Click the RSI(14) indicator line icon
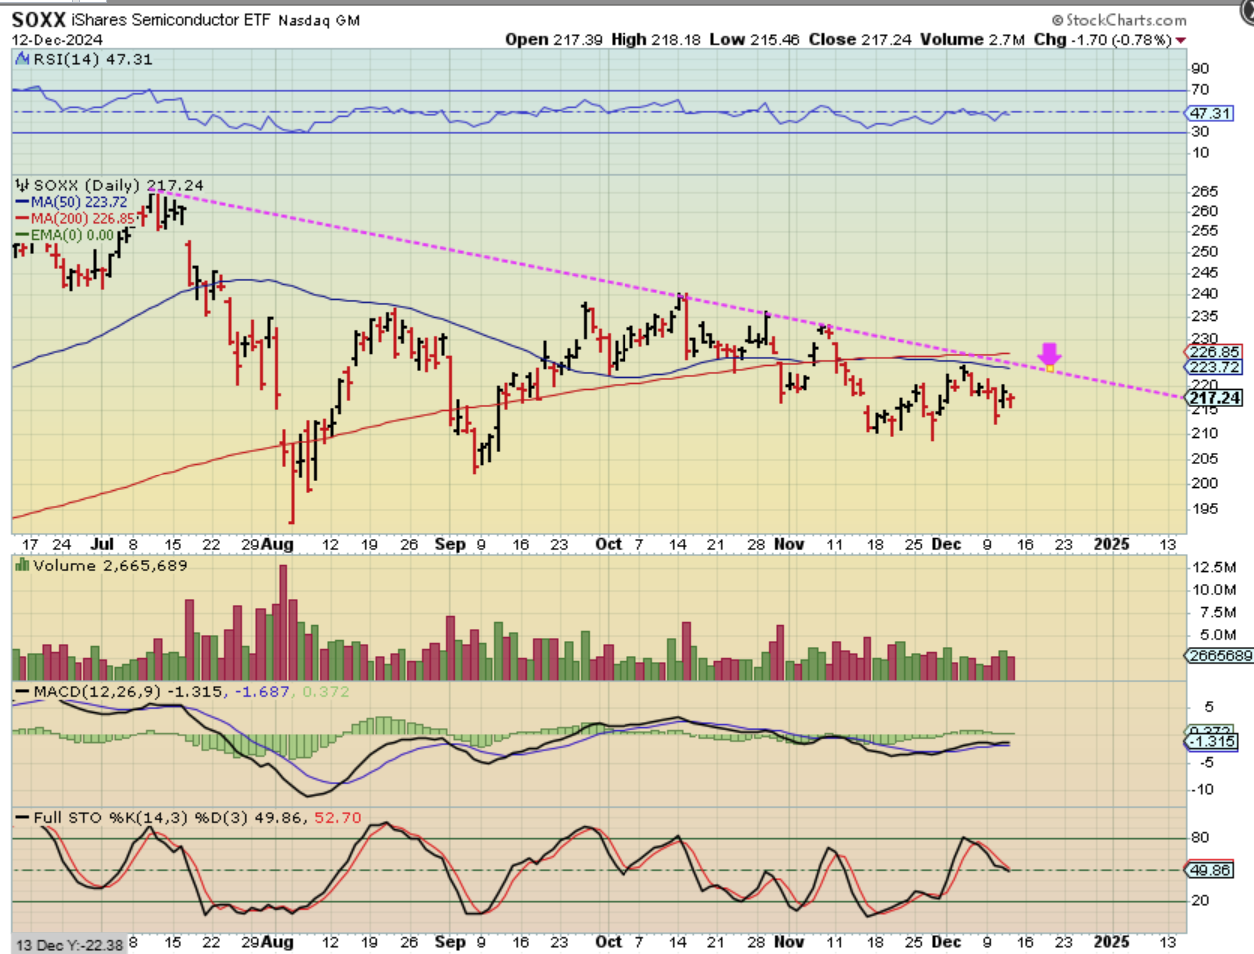Screen dimensions: 1254x954 click(23, 60)
